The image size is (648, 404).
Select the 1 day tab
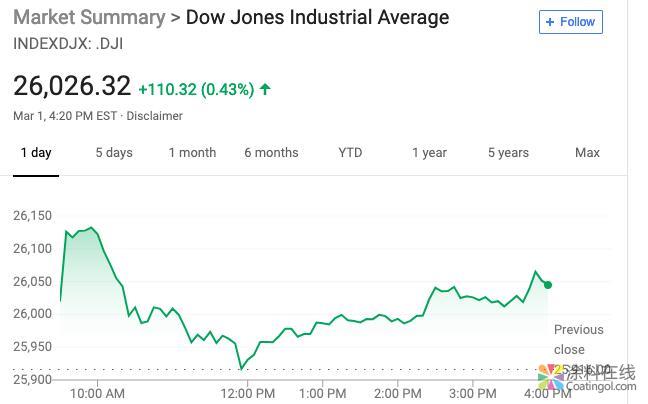tap(36, 153)
